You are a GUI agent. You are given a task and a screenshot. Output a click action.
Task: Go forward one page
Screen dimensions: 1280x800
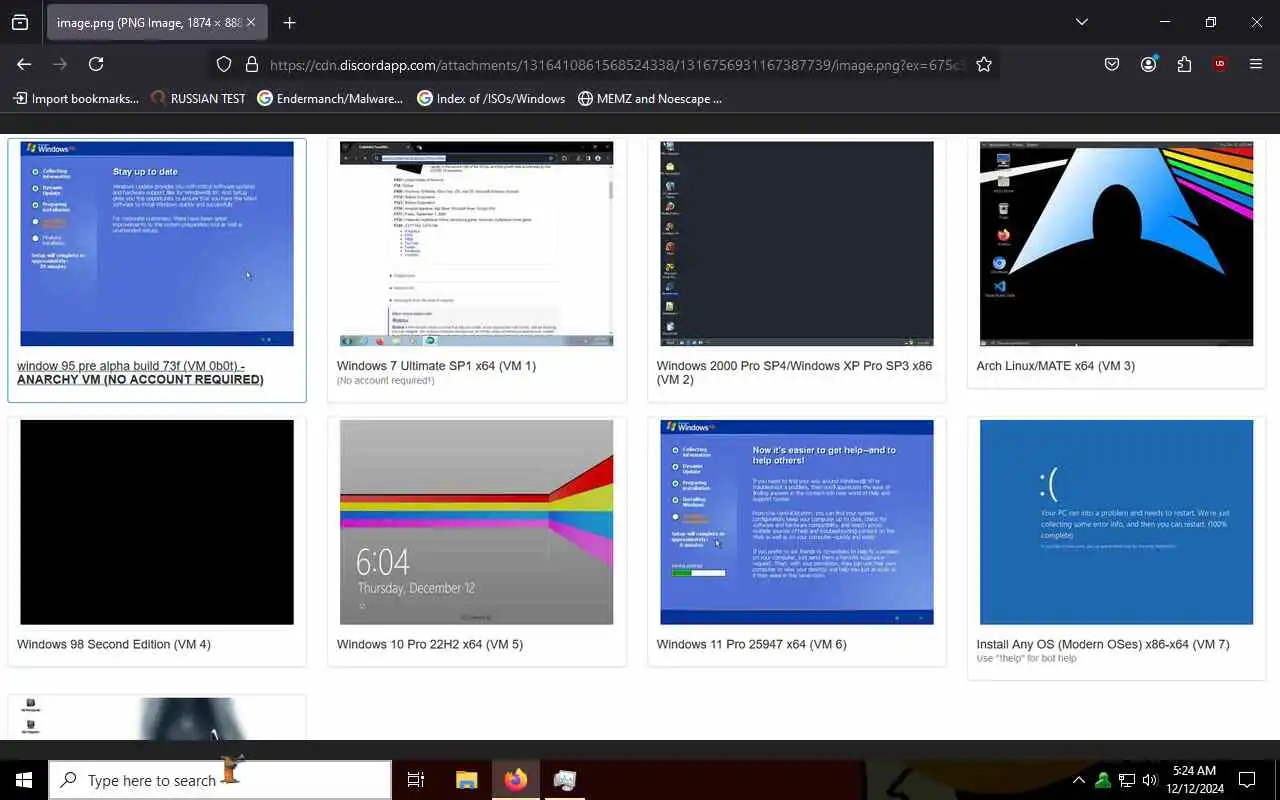(x=60, y=64)
